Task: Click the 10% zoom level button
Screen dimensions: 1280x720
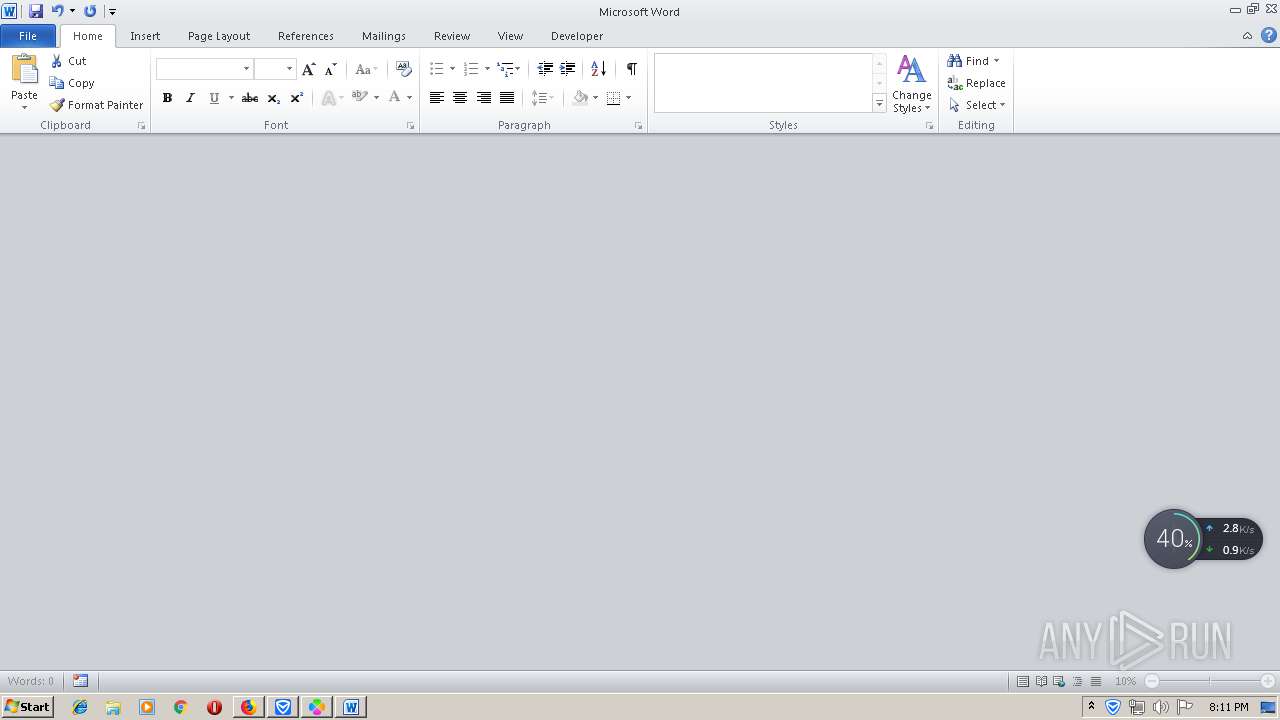Action: 1125,681
